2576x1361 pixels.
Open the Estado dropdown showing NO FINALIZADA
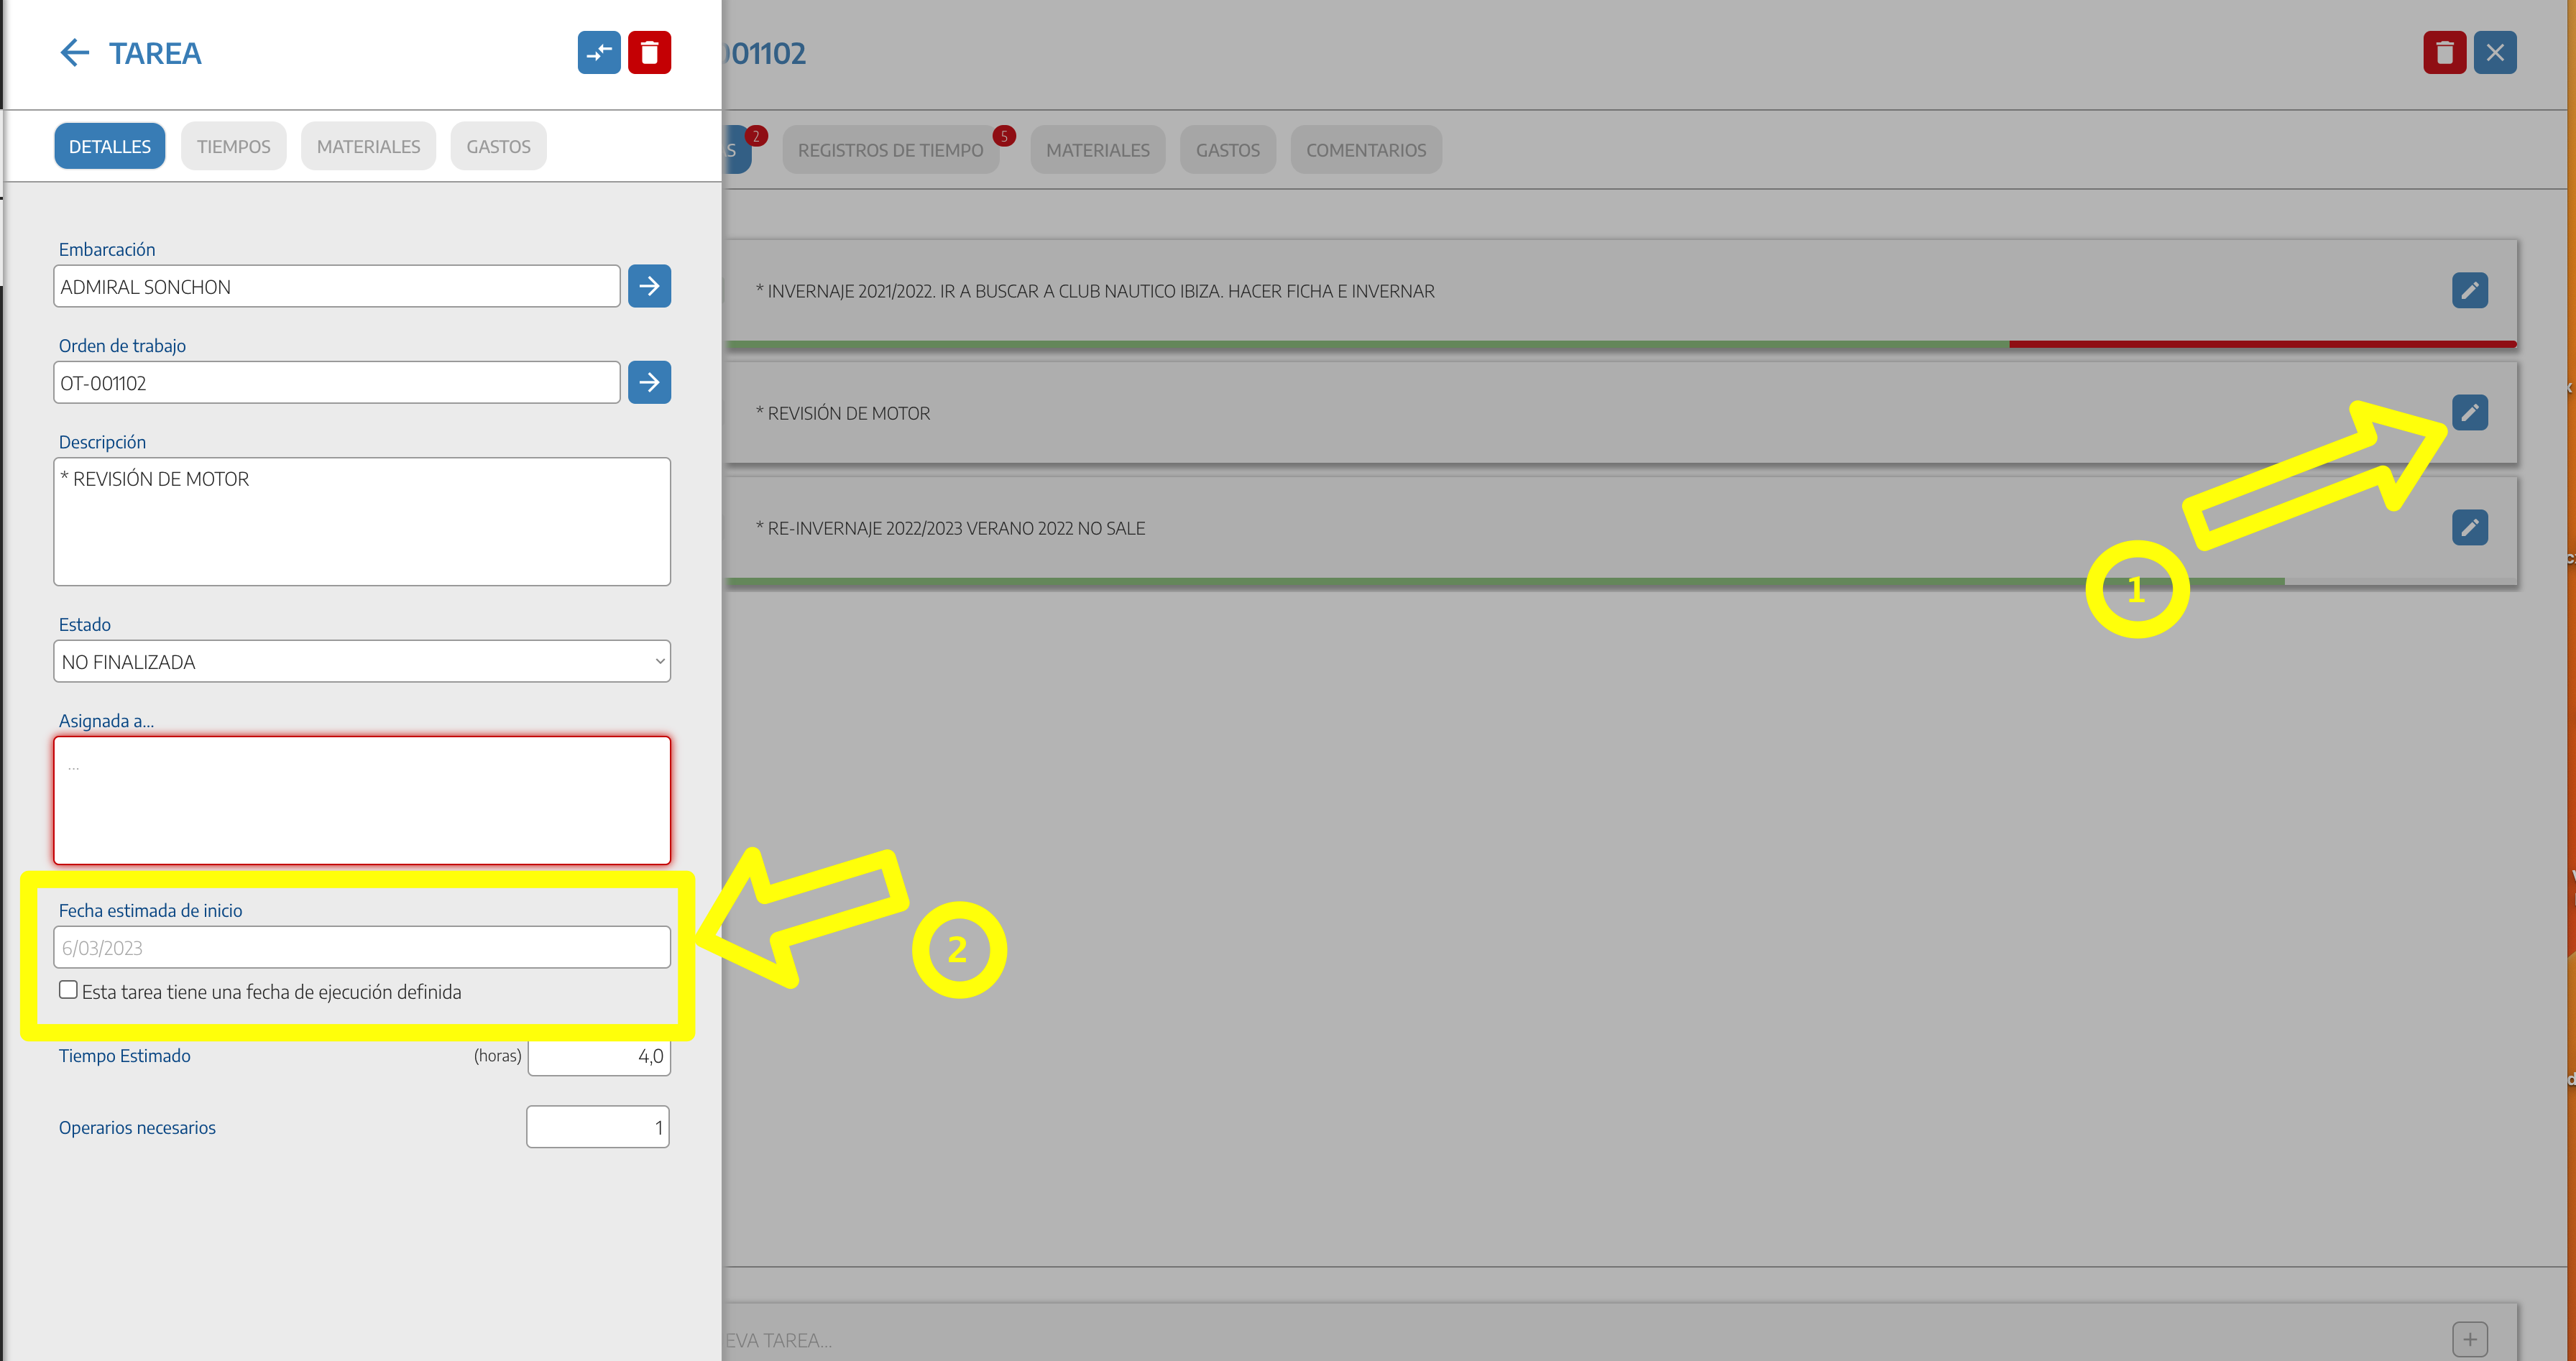(361, 662)
